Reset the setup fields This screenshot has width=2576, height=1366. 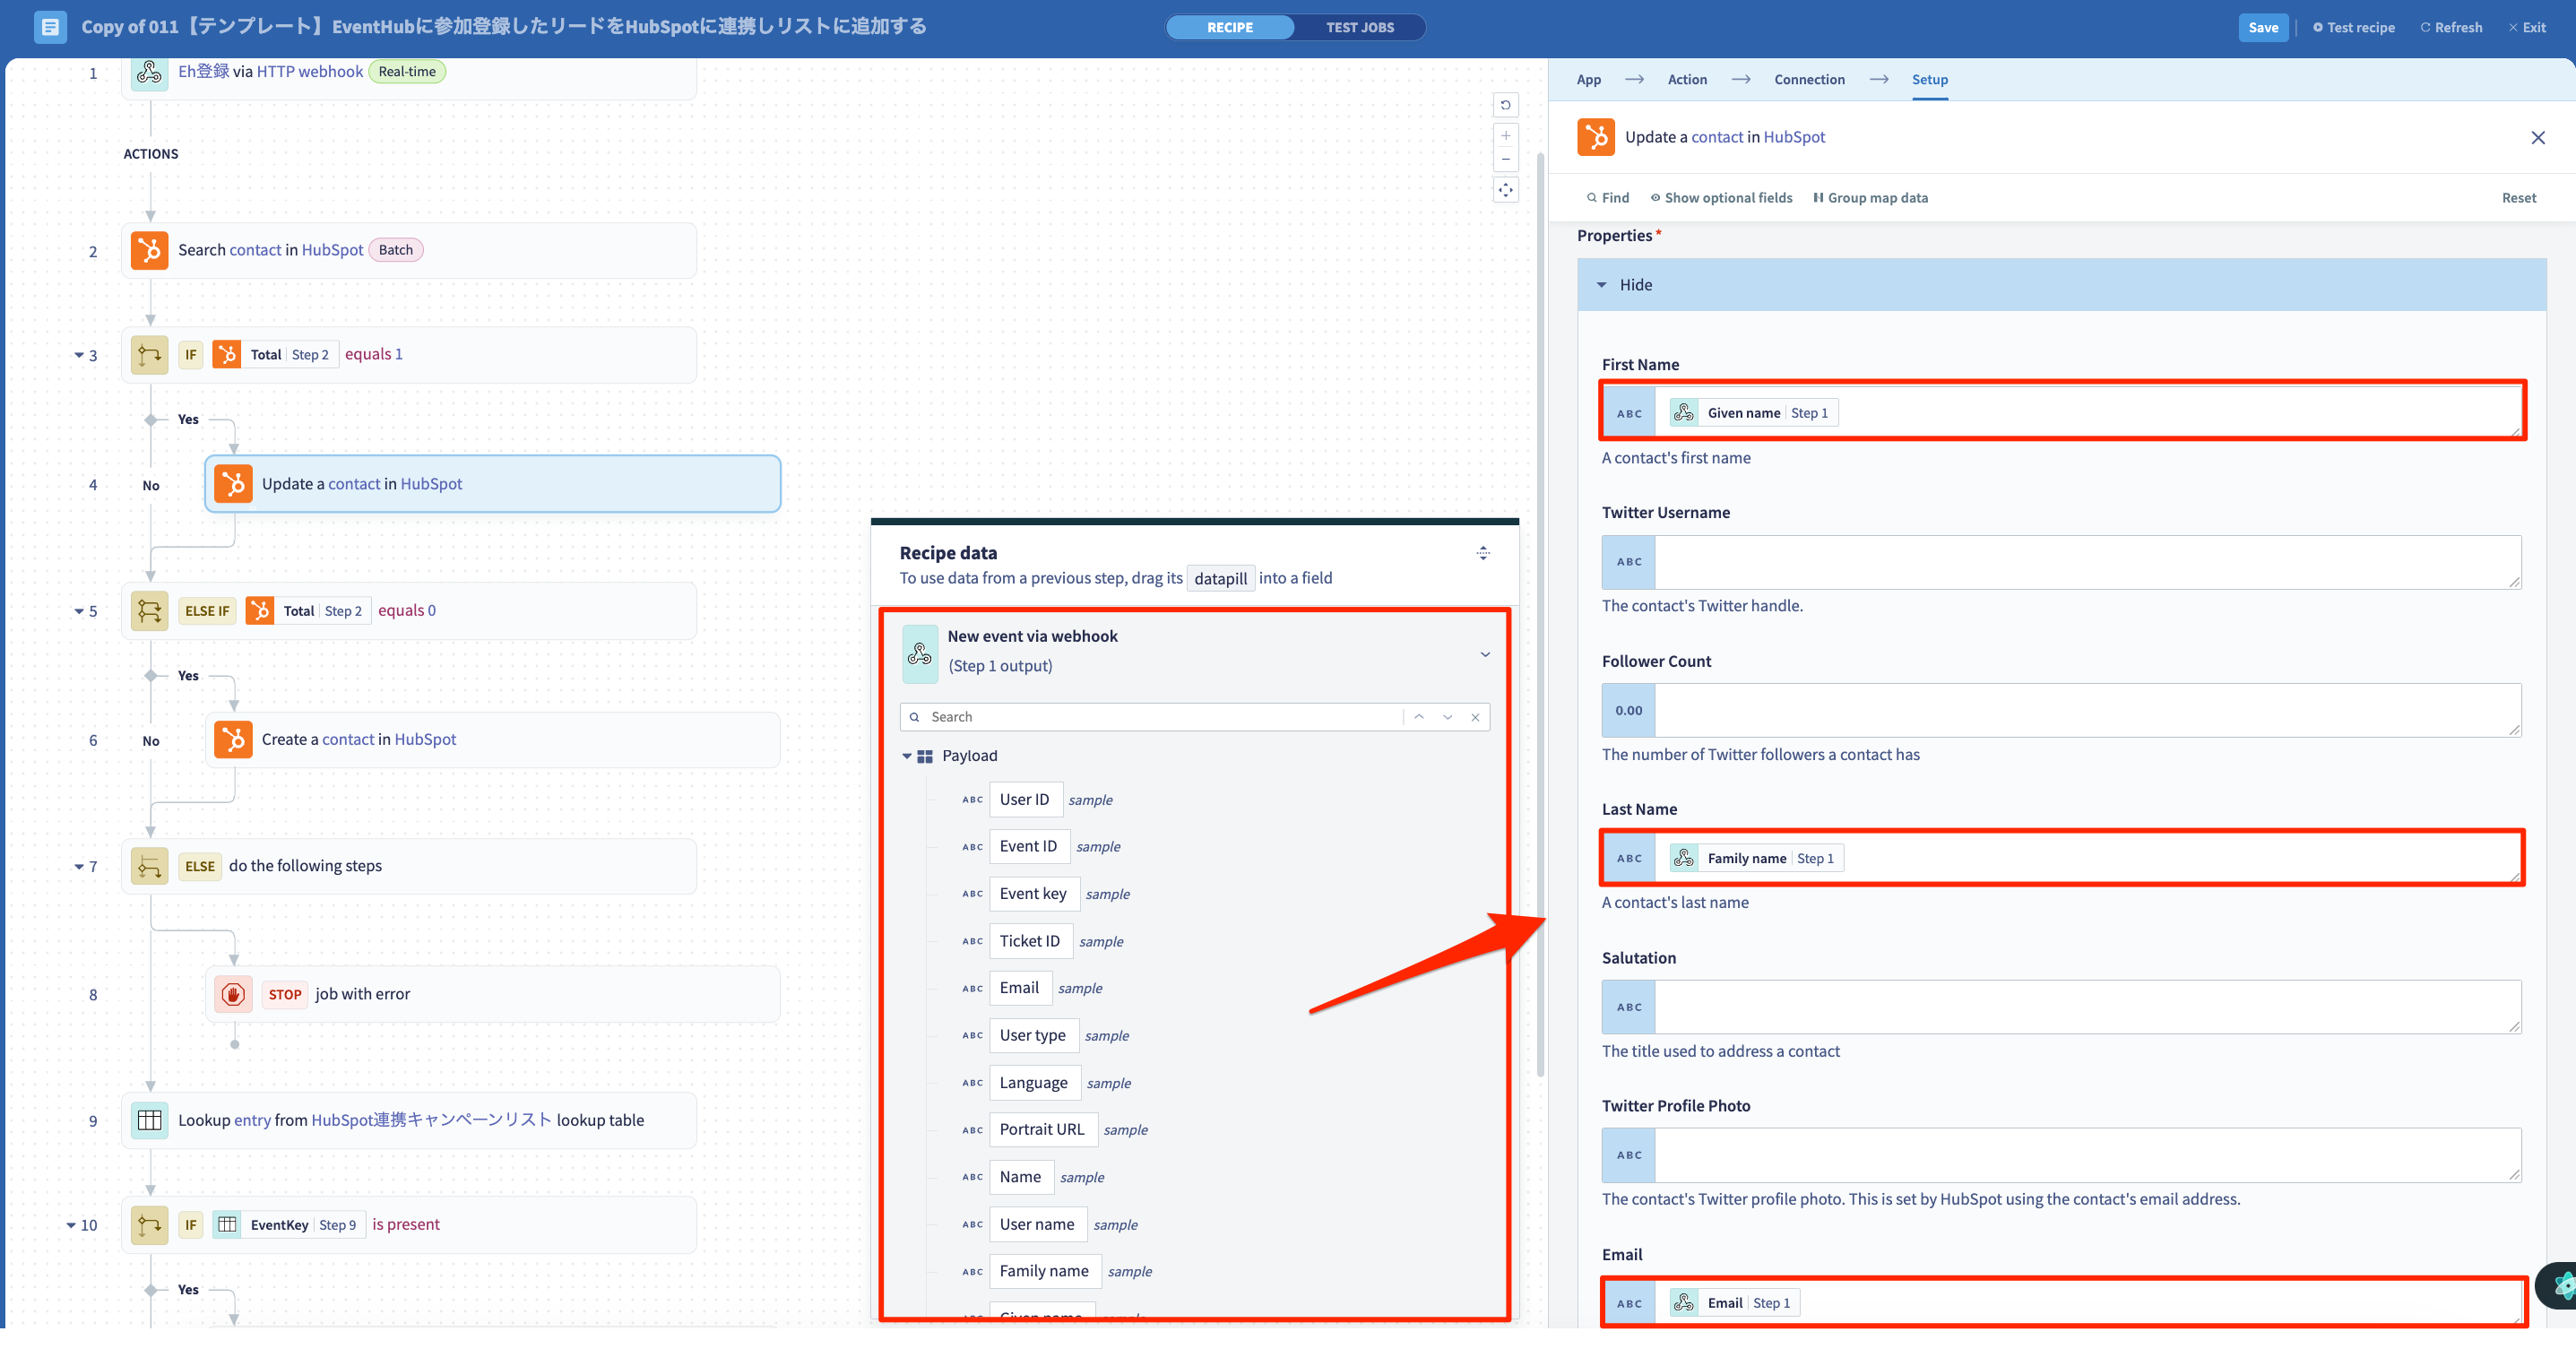pos(2518,198)
